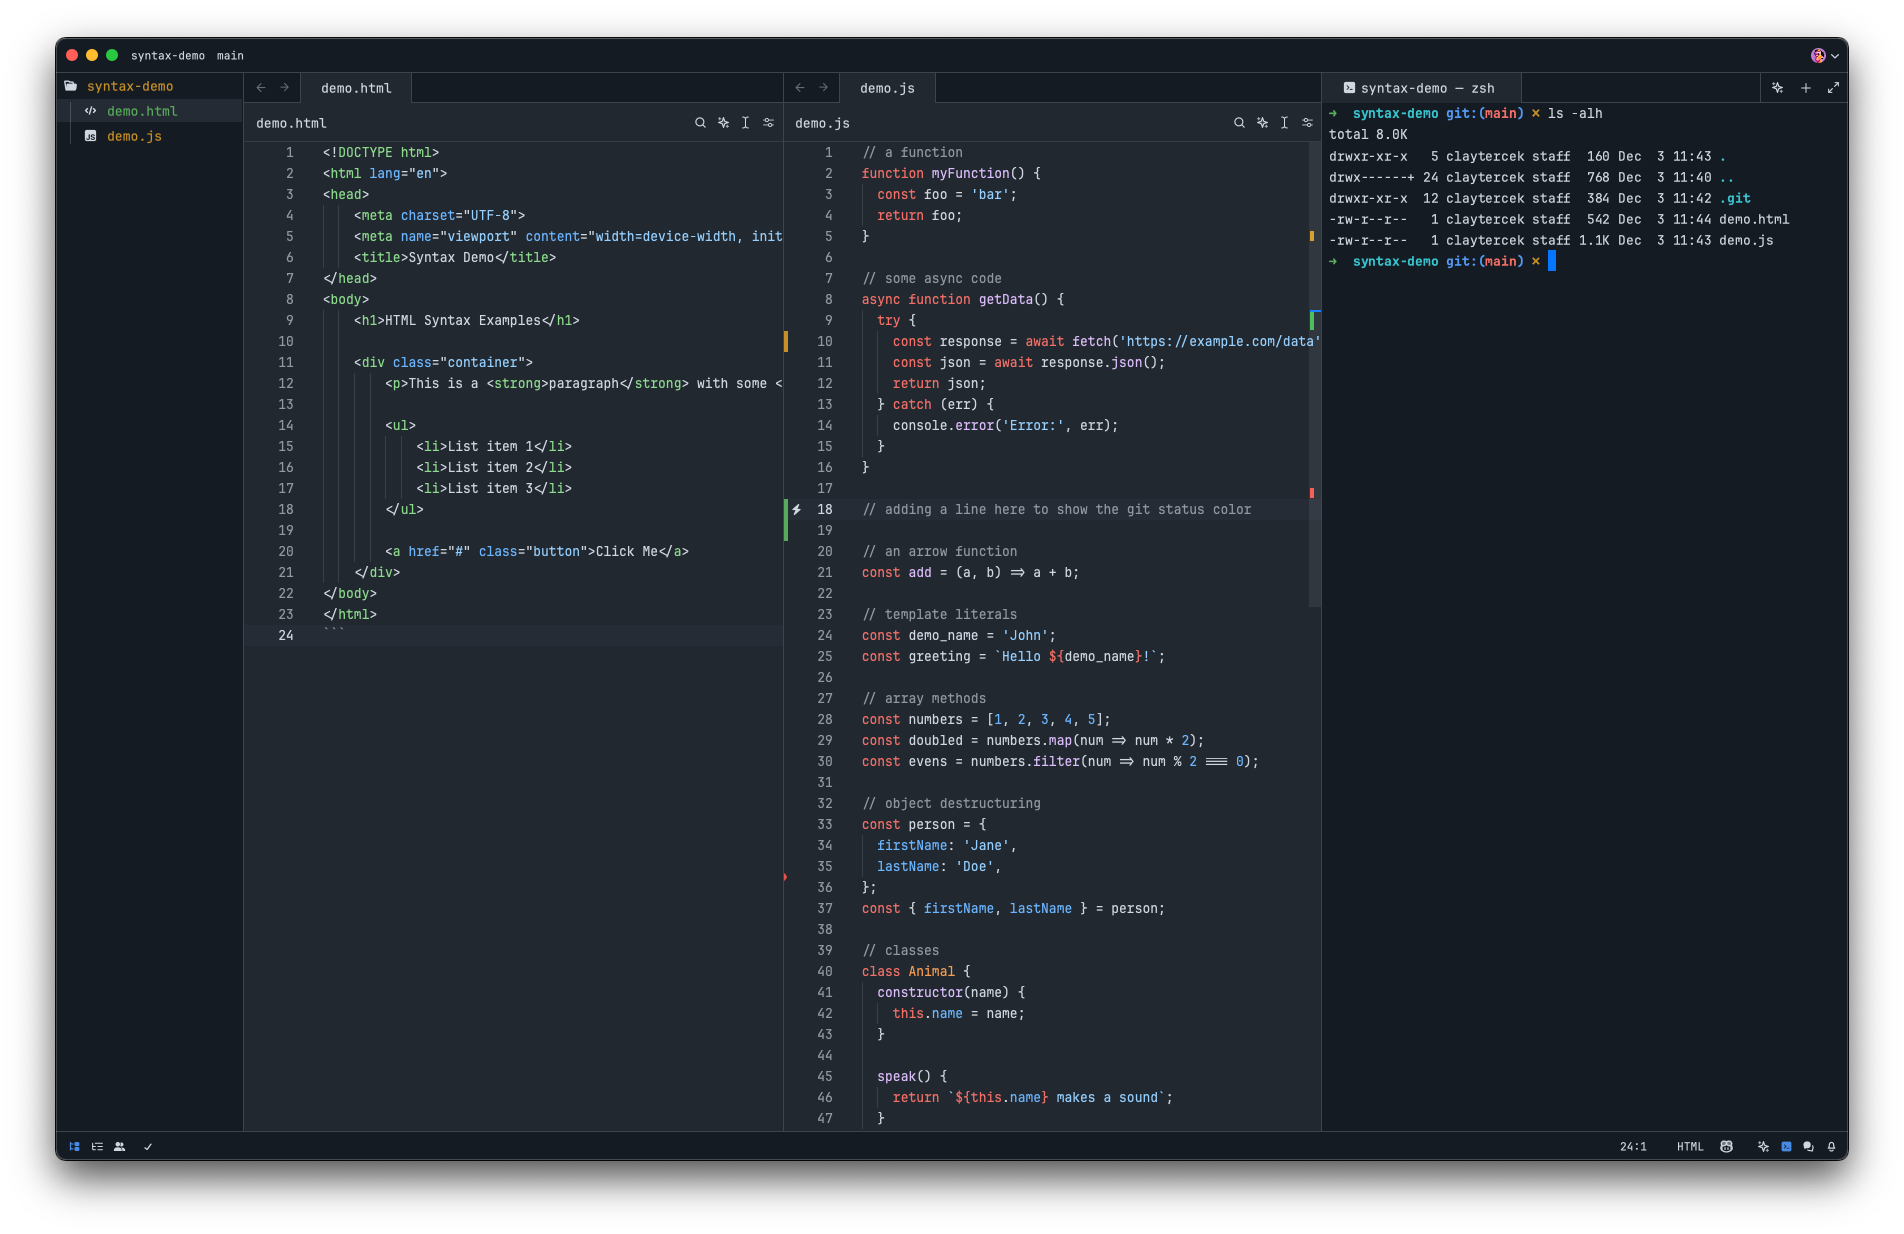Click the selections cursor icon in demo.js toolbar
The height and width of the screenshot is (1234, 1904).
[x=1284, y=123]
